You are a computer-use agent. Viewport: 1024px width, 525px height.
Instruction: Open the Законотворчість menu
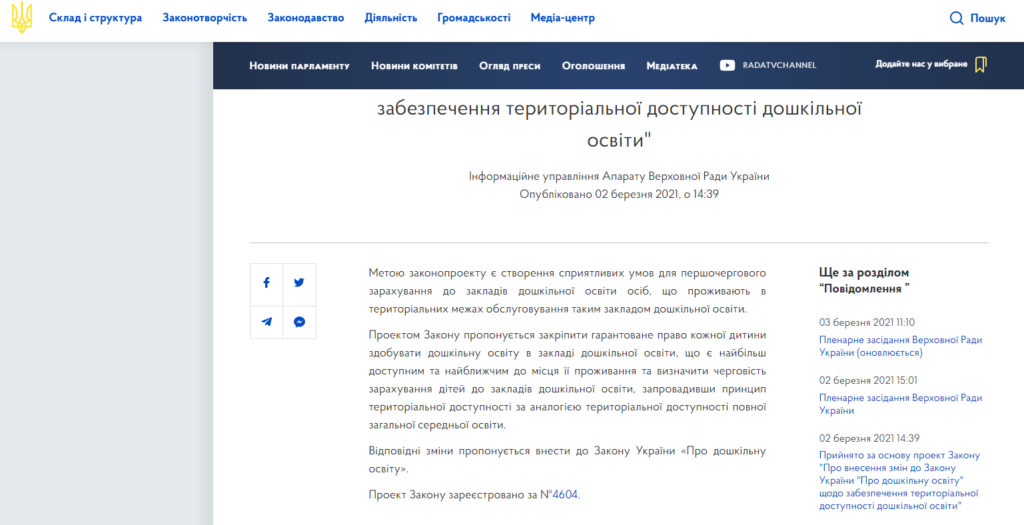pos(205,18)
